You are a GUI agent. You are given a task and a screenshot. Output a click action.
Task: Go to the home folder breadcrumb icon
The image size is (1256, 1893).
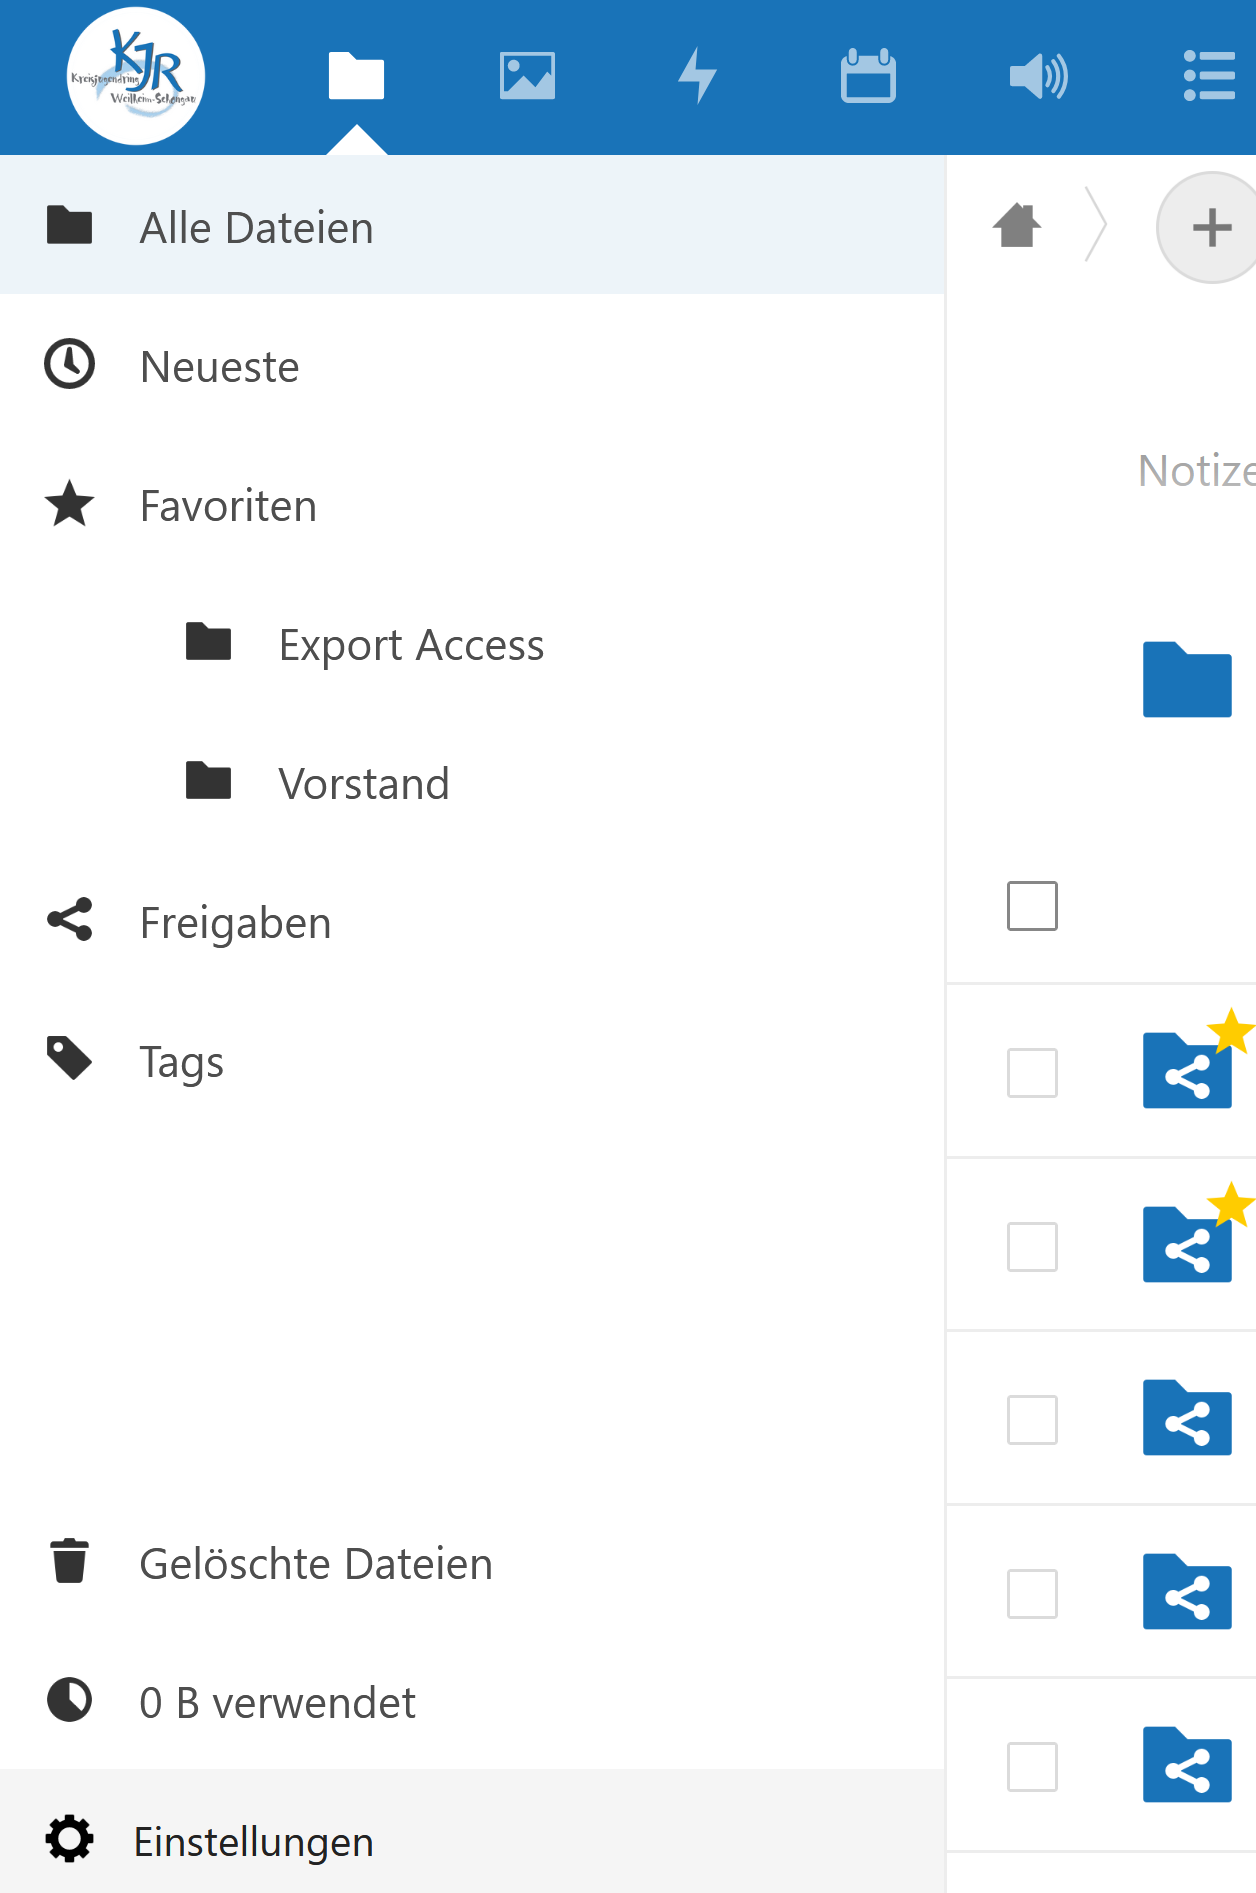1017,225
